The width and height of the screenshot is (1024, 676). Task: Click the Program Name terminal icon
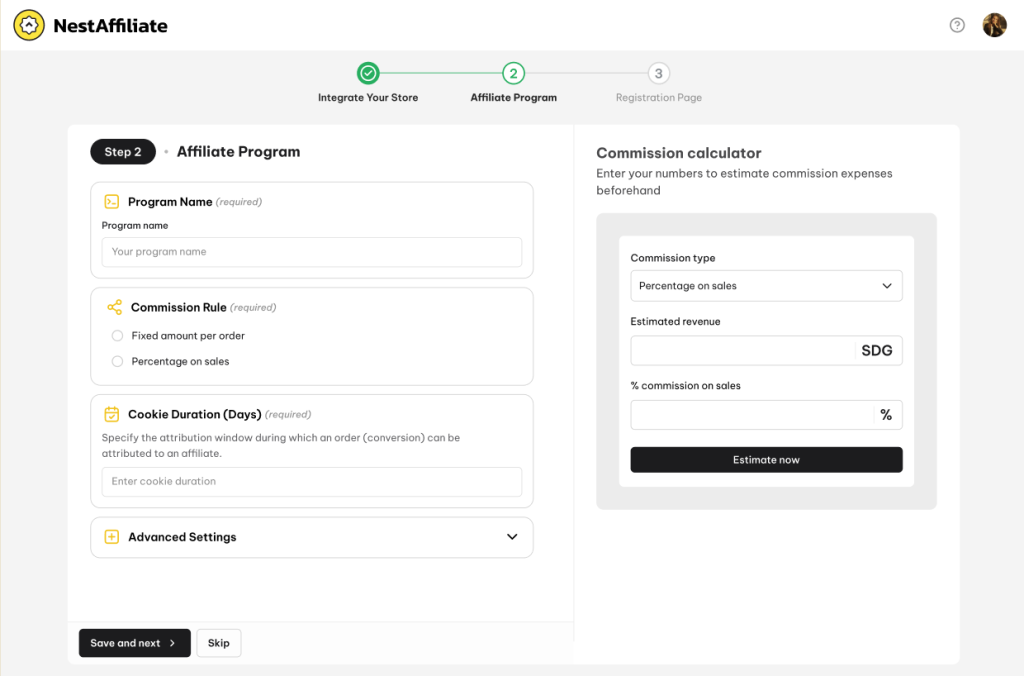pos(112,202)
